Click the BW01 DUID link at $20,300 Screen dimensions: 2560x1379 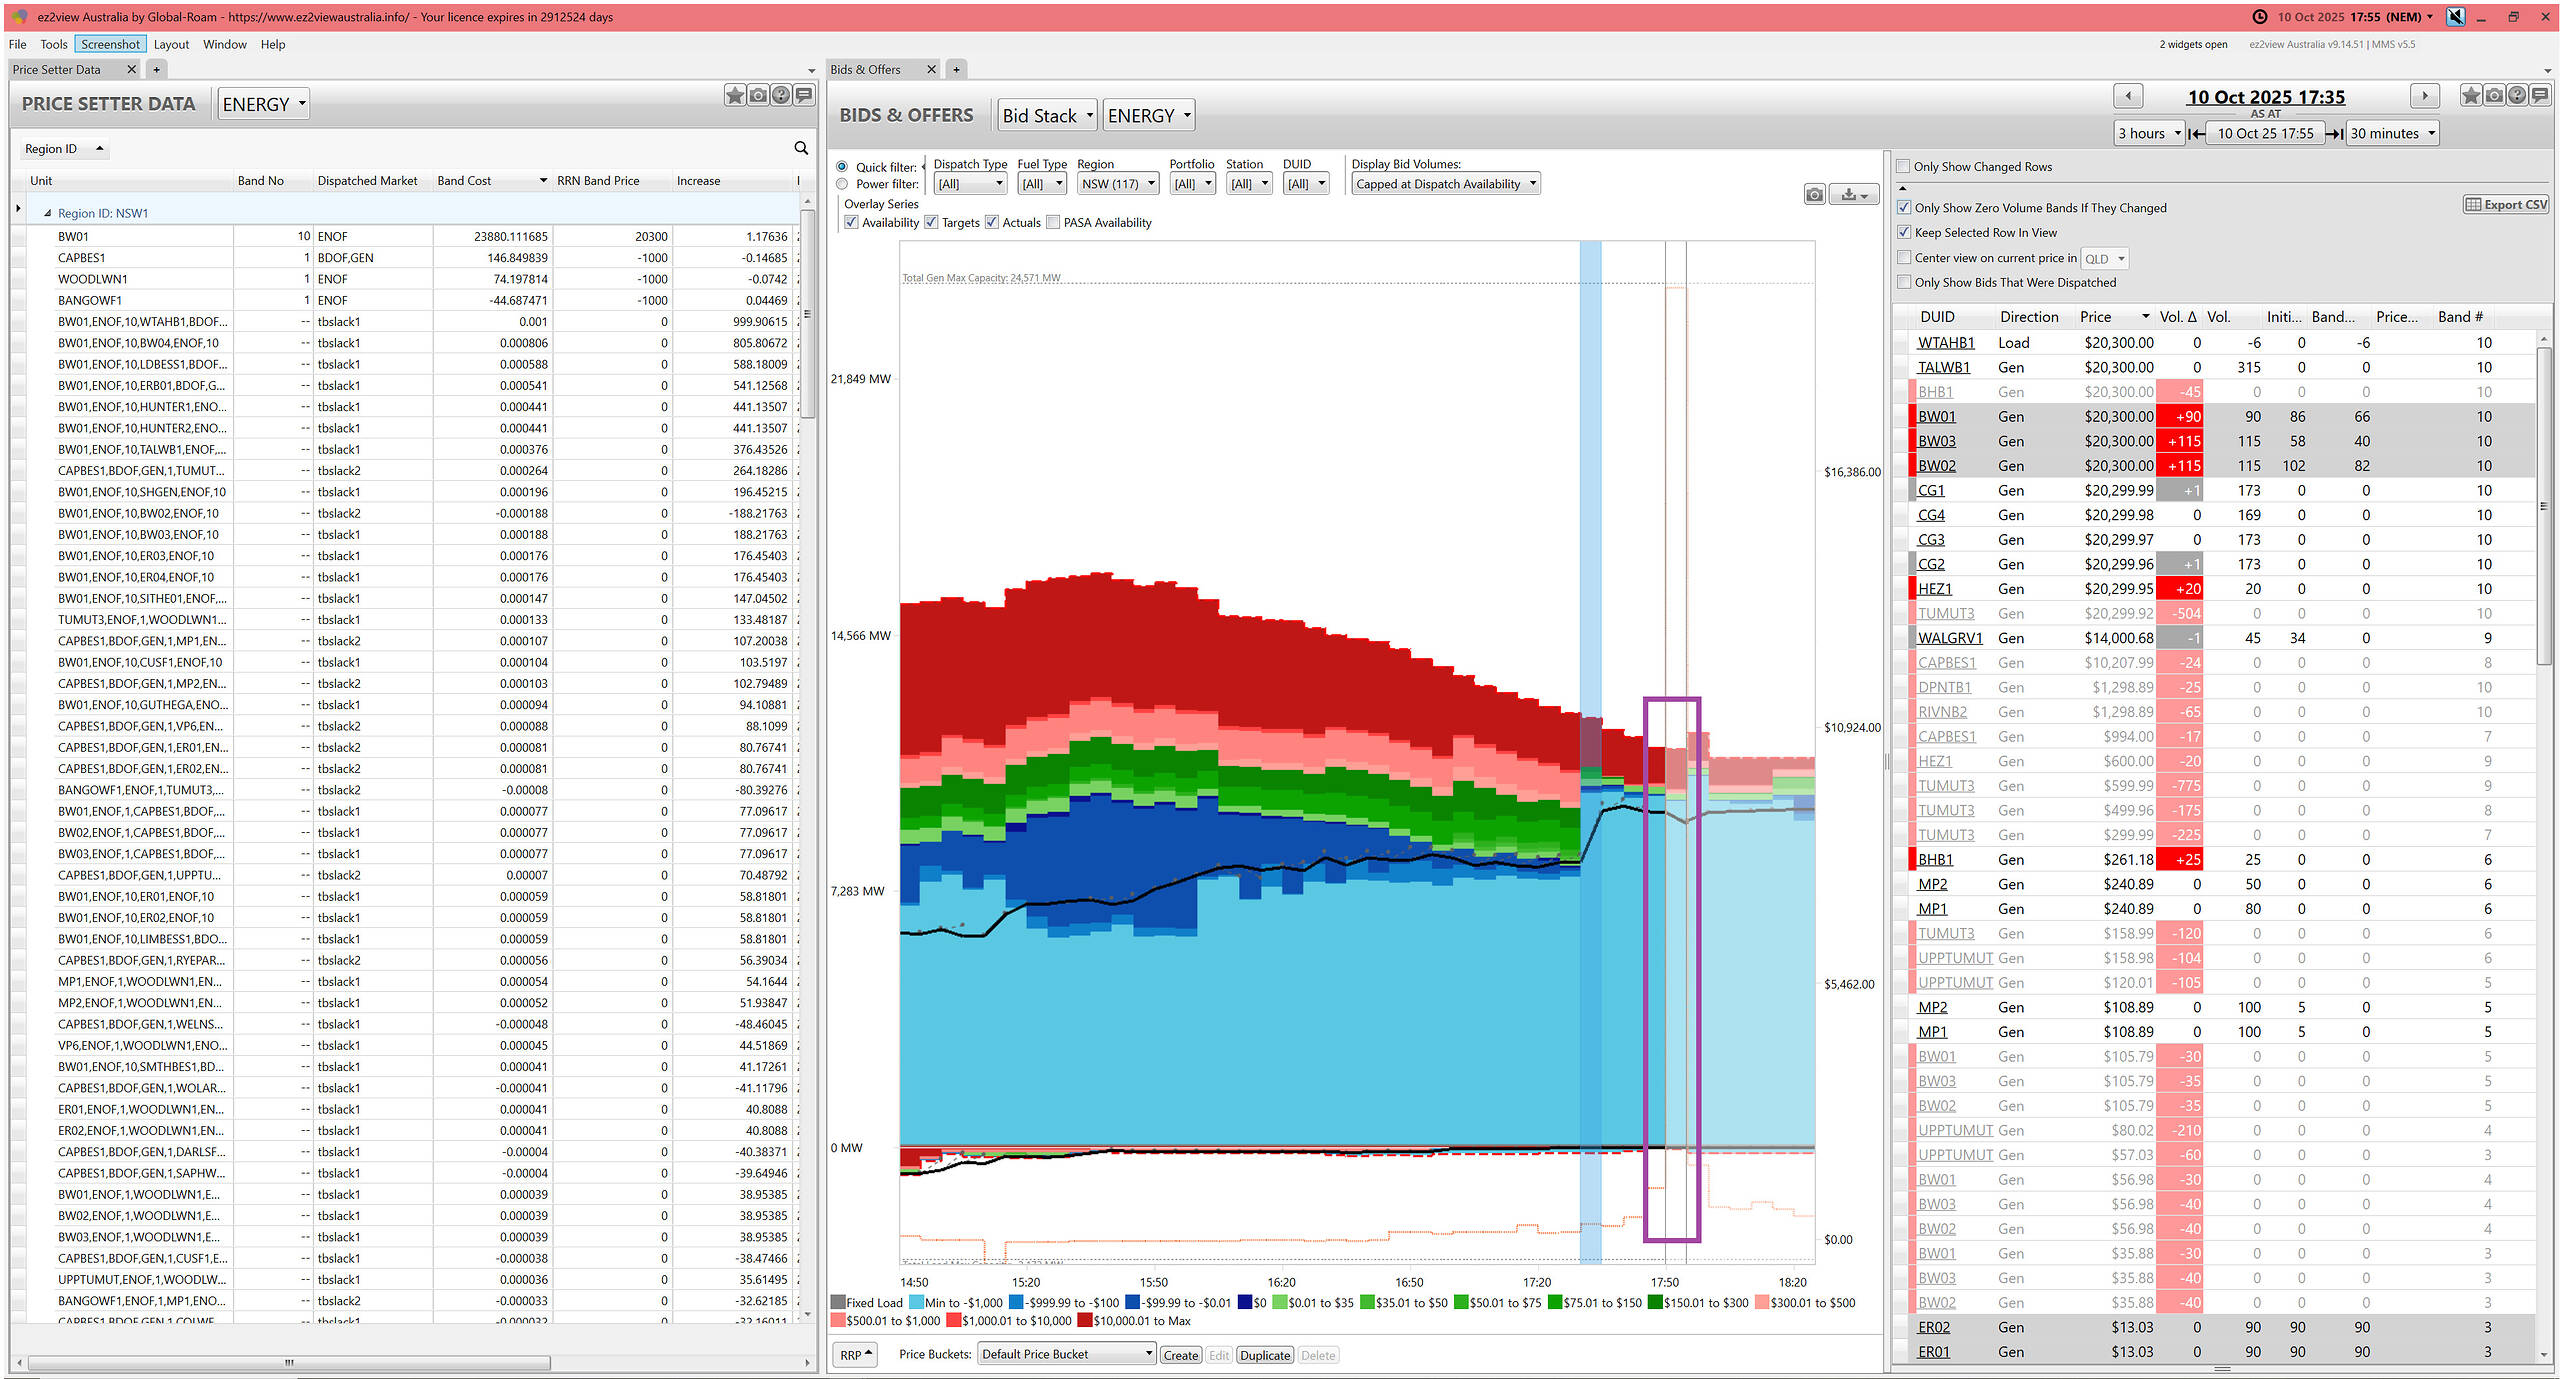point(1936,417)
